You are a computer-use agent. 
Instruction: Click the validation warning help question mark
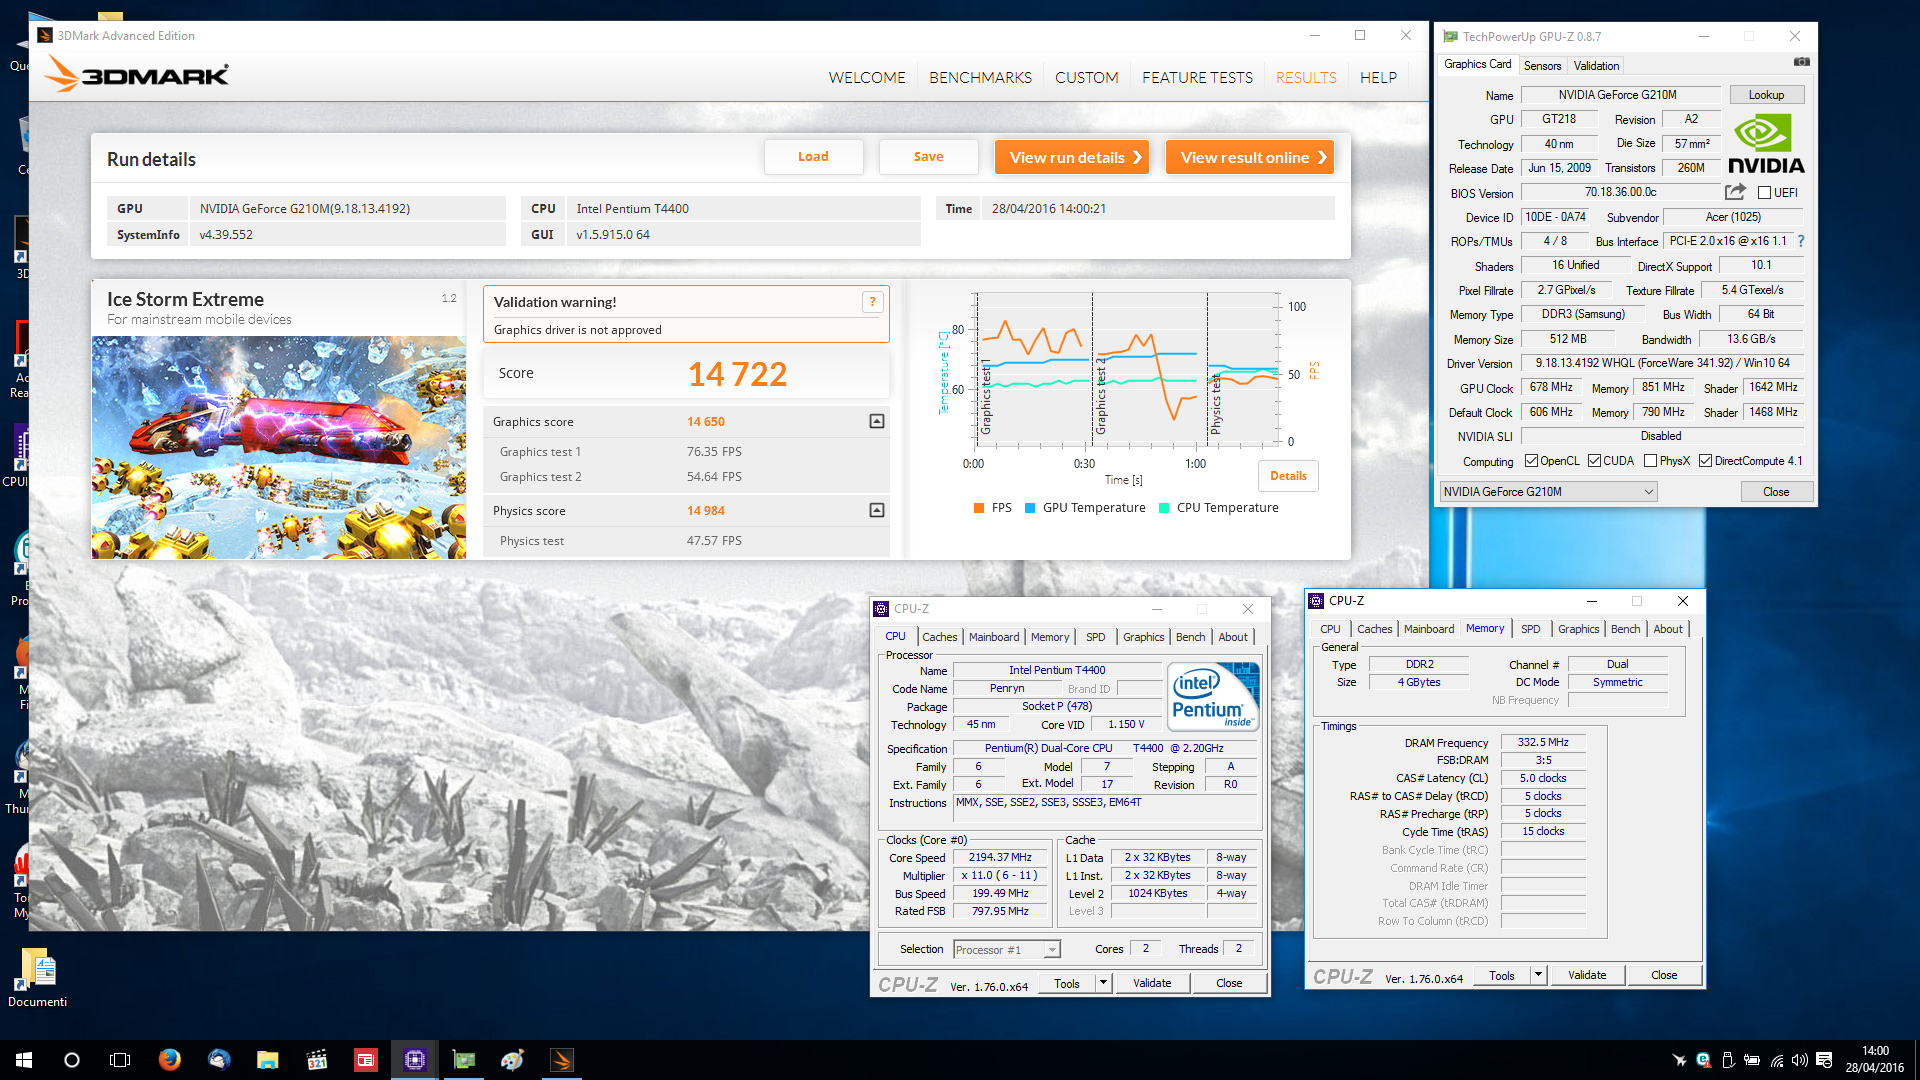click(872, 302)
